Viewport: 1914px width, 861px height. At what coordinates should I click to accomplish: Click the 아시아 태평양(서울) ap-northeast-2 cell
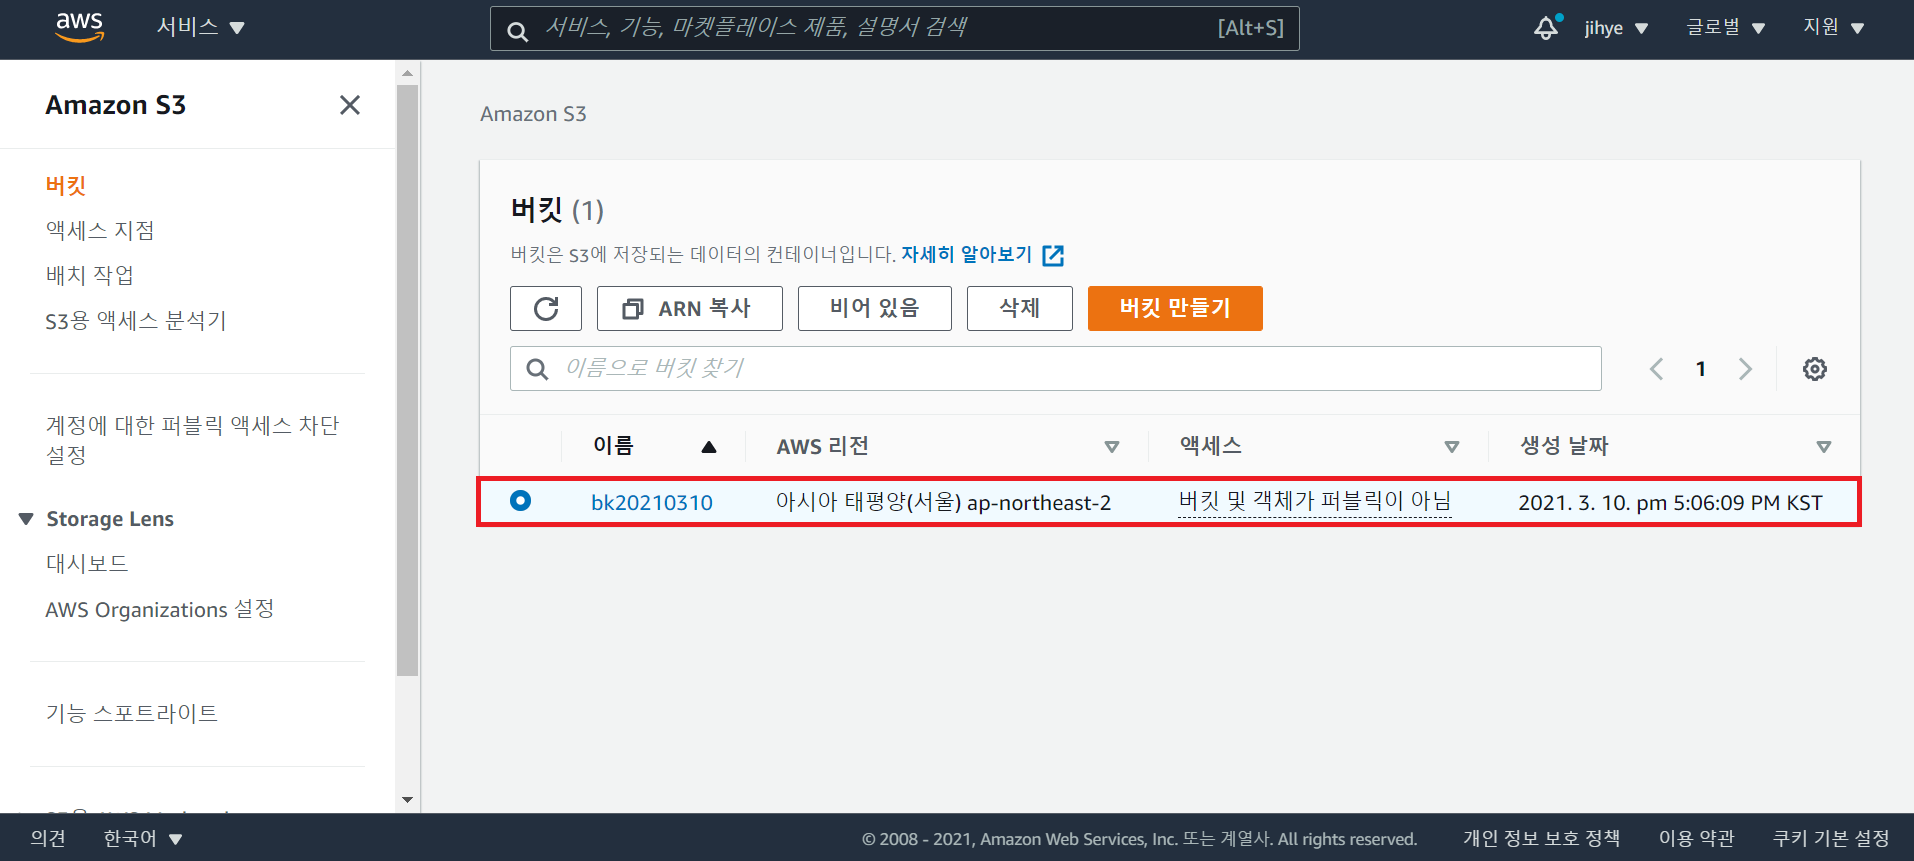point(943,502)
